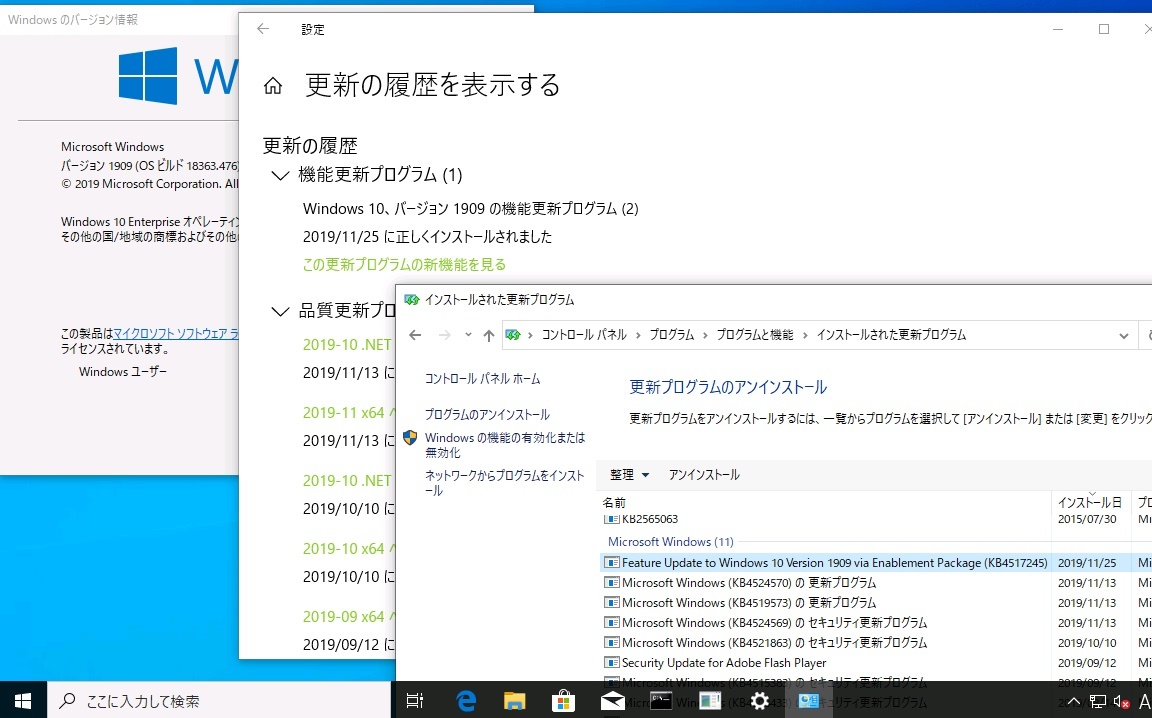
Task: Open the 2019-09 x64 update link
Action: pos(348,617)
